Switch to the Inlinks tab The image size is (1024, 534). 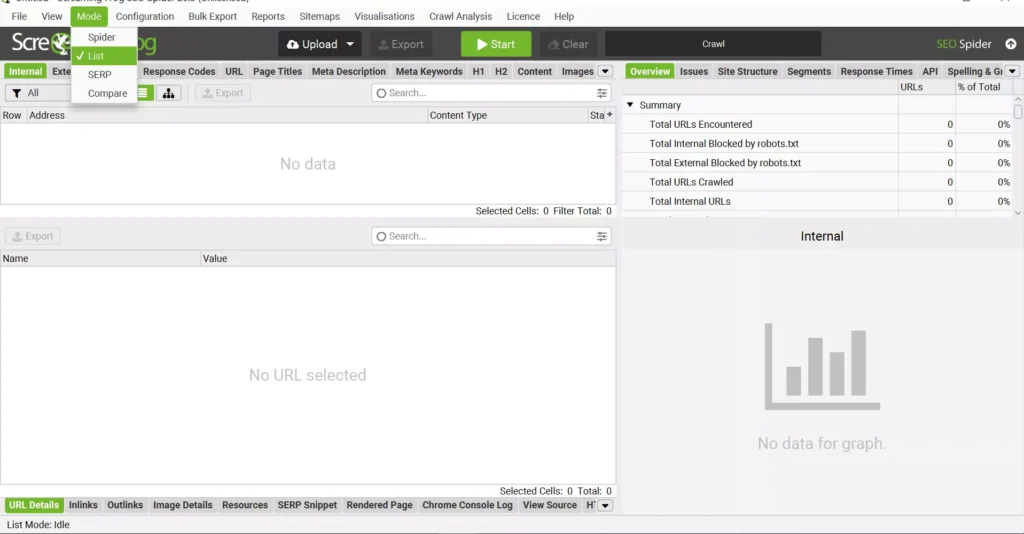[x=83, y=505]
